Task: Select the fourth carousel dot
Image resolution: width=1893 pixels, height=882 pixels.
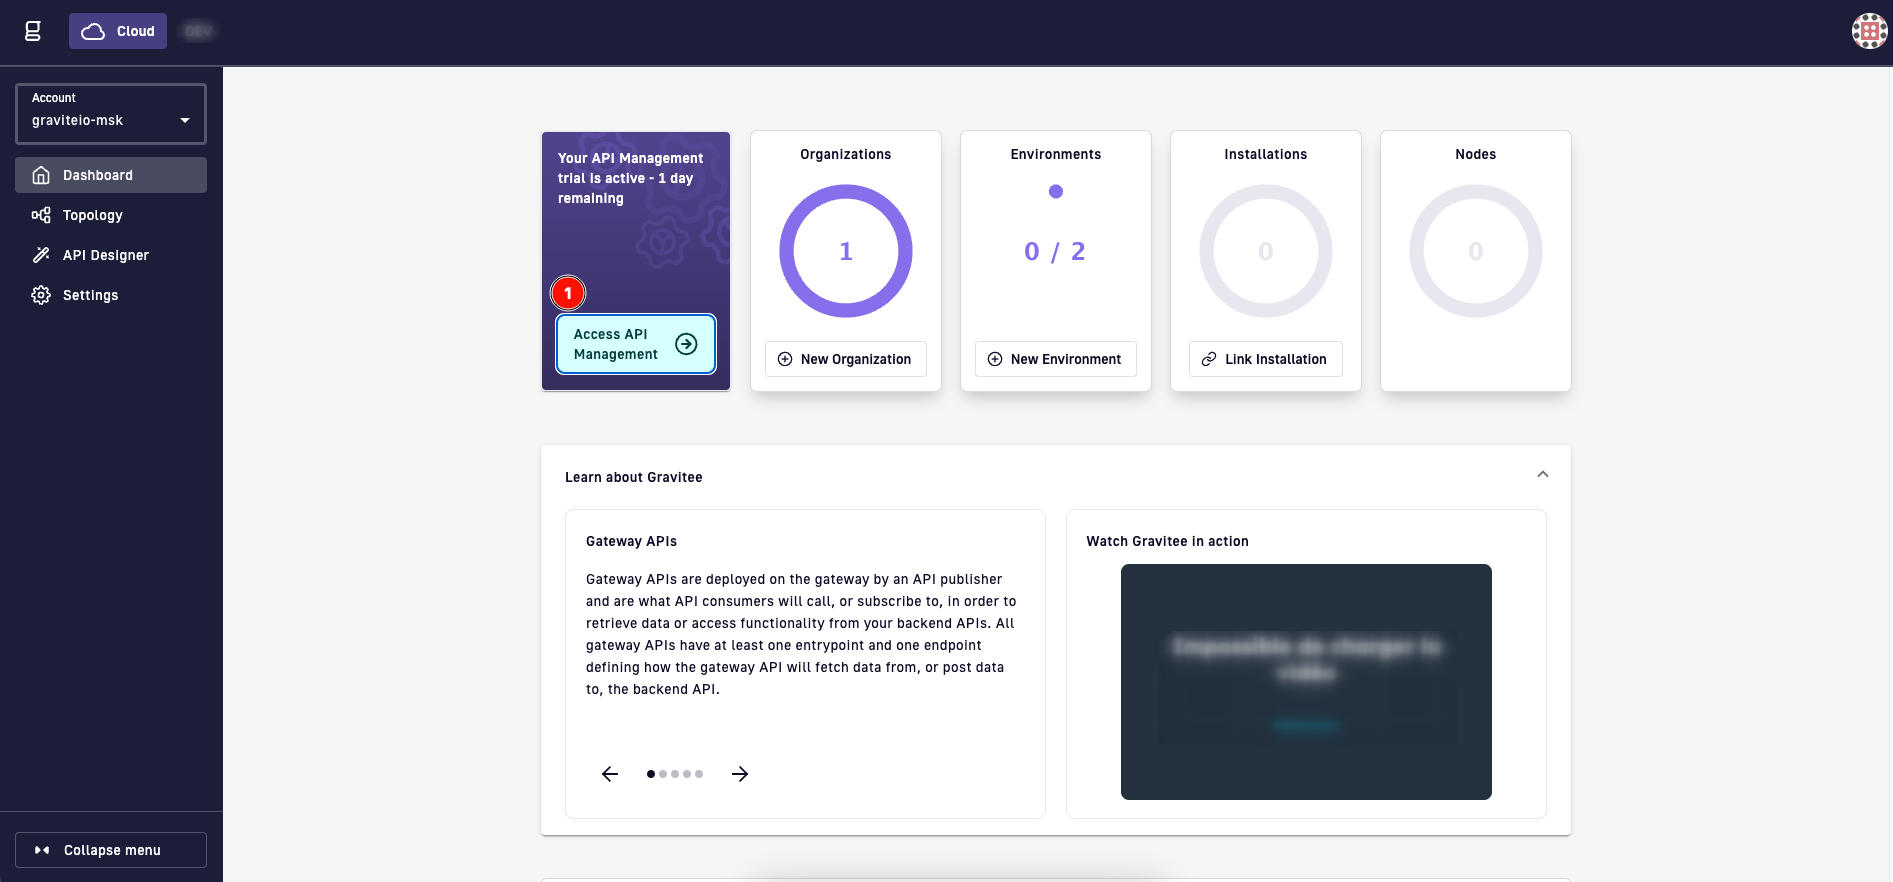Action: coord(687,774)
